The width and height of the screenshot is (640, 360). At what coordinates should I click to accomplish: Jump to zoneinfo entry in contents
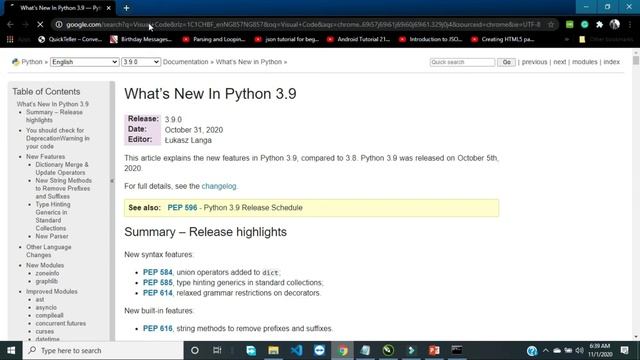[47, 273]
